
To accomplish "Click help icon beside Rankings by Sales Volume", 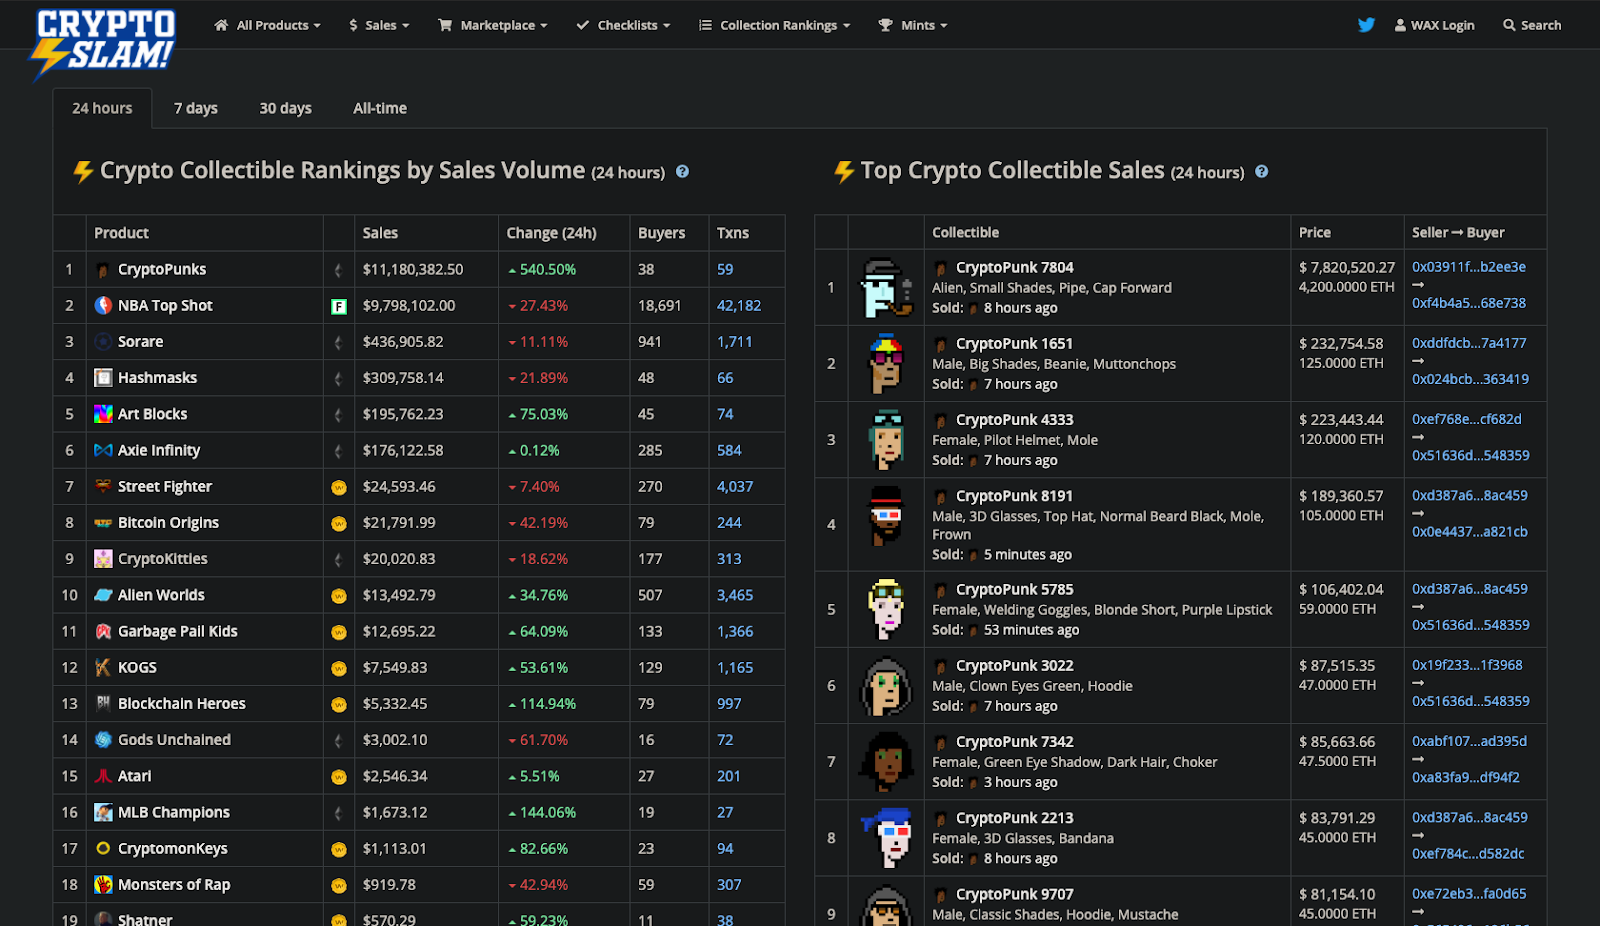I will 682,172.
